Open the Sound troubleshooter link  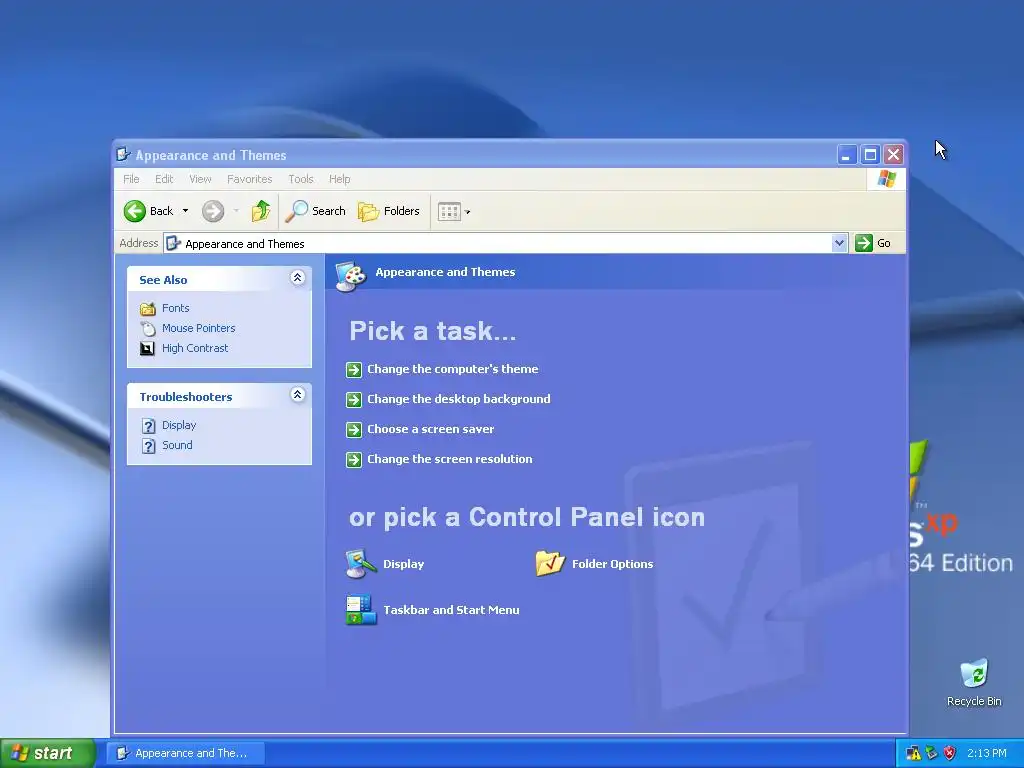[x=177, y=445]
